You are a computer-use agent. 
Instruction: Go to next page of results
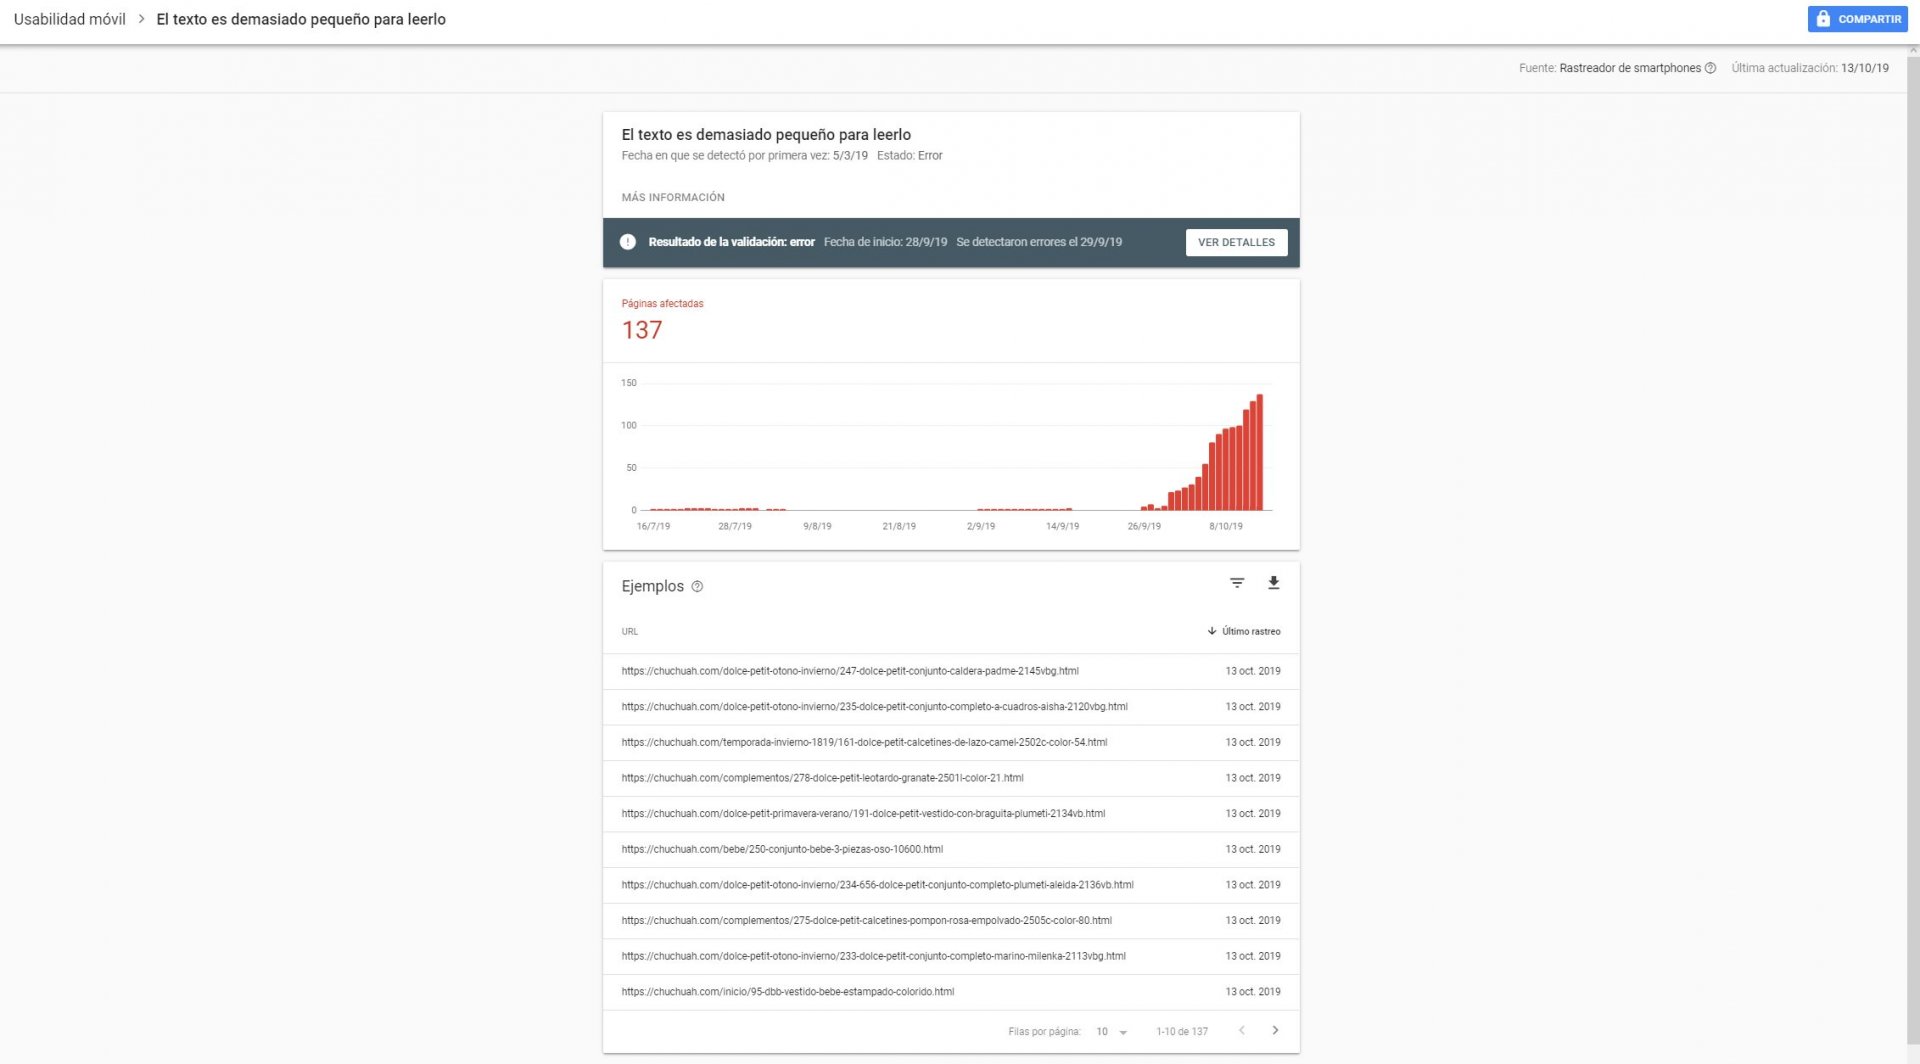(1275, 1031)
